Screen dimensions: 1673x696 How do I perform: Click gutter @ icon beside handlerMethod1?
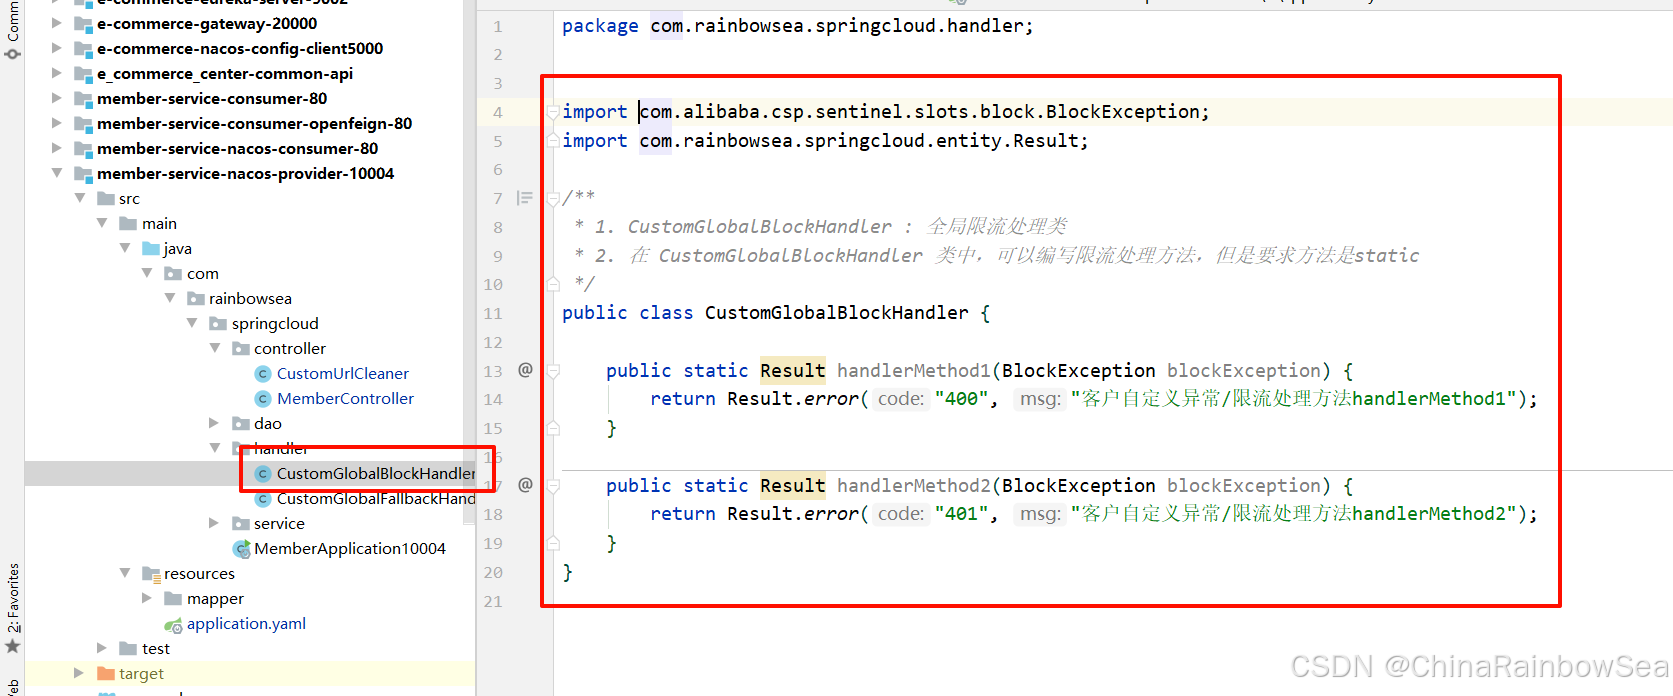click(525, 370)
